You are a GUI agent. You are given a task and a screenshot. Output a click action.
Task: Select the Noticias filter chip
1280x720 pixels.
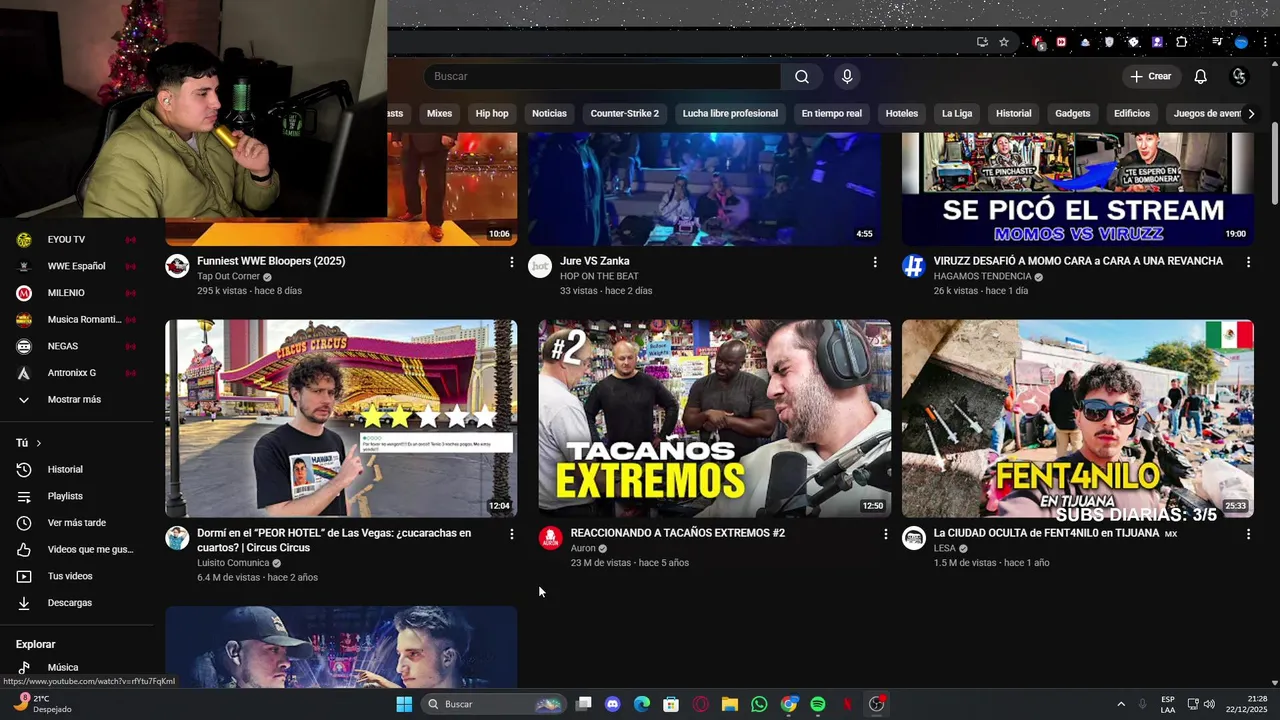coord(549,114)
